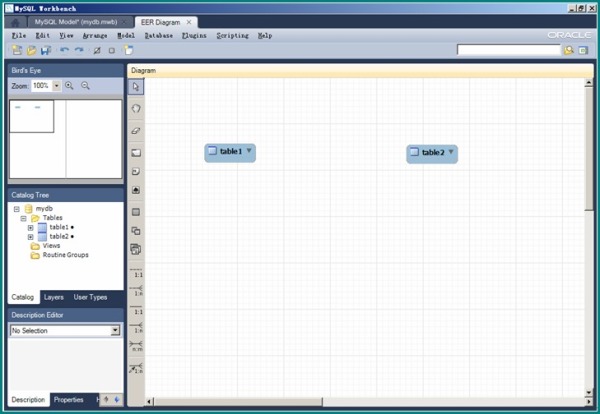This screenshot has width=600, height=414.
Task: Collapse the mydb schema node
Action: 16,209
